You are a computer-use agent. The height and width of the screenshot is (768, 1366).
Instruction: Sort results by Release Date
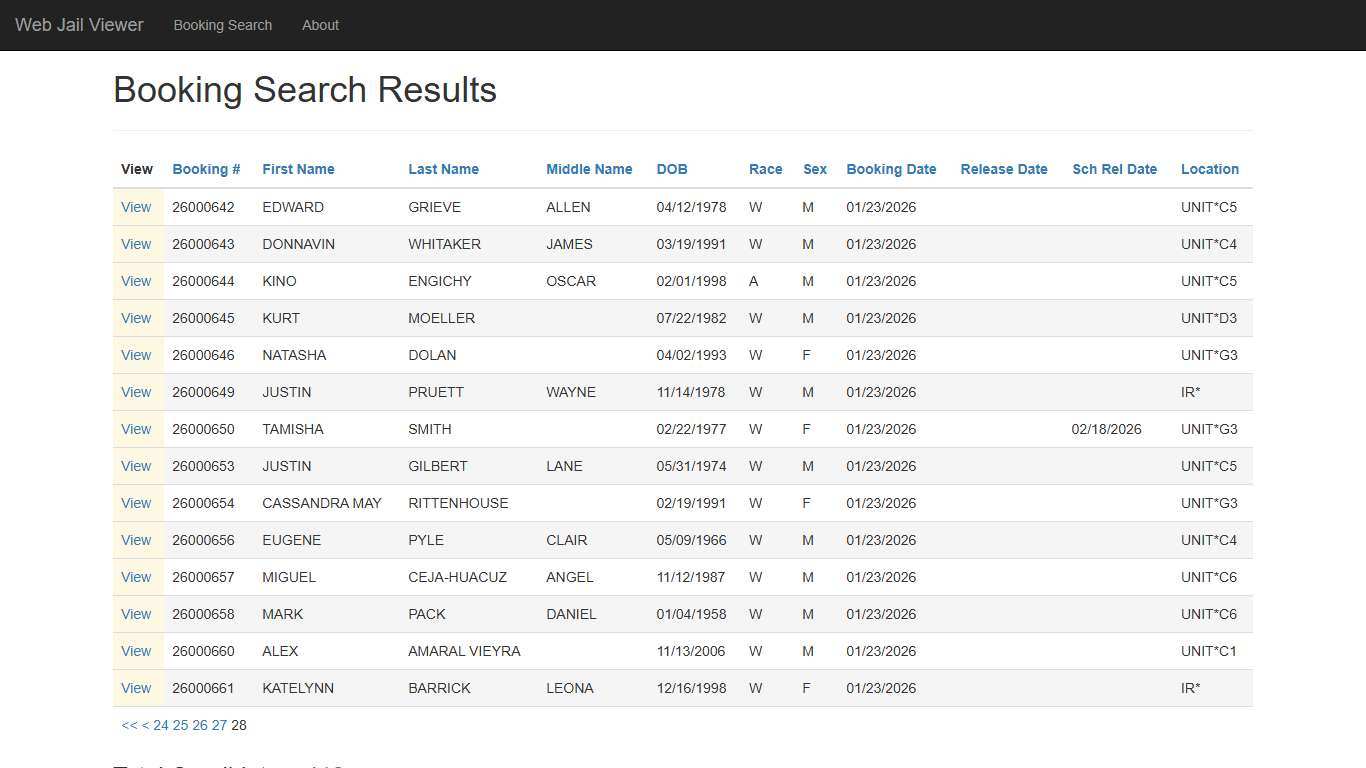click(x=1003, y=169)
